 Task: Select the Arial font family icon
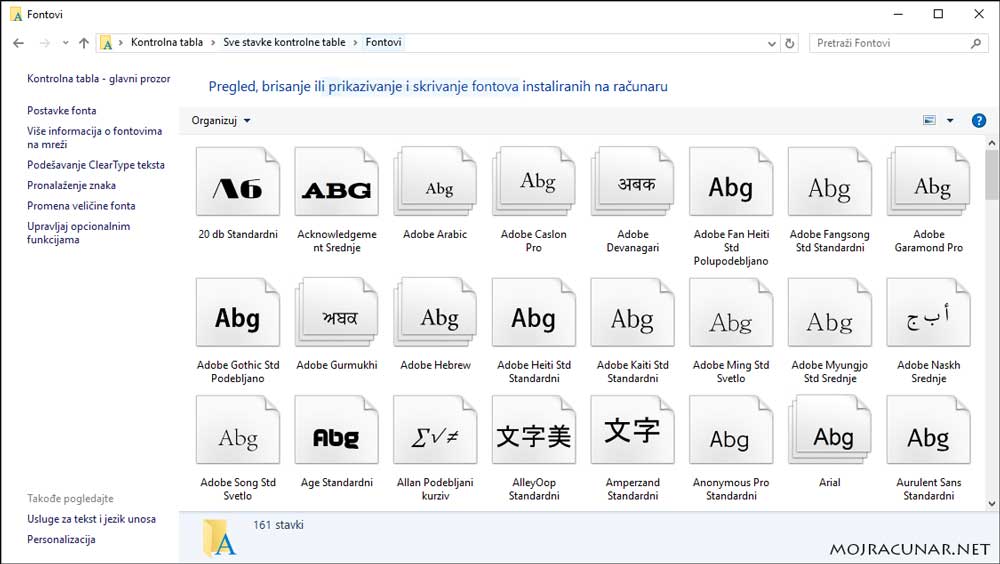830,430
